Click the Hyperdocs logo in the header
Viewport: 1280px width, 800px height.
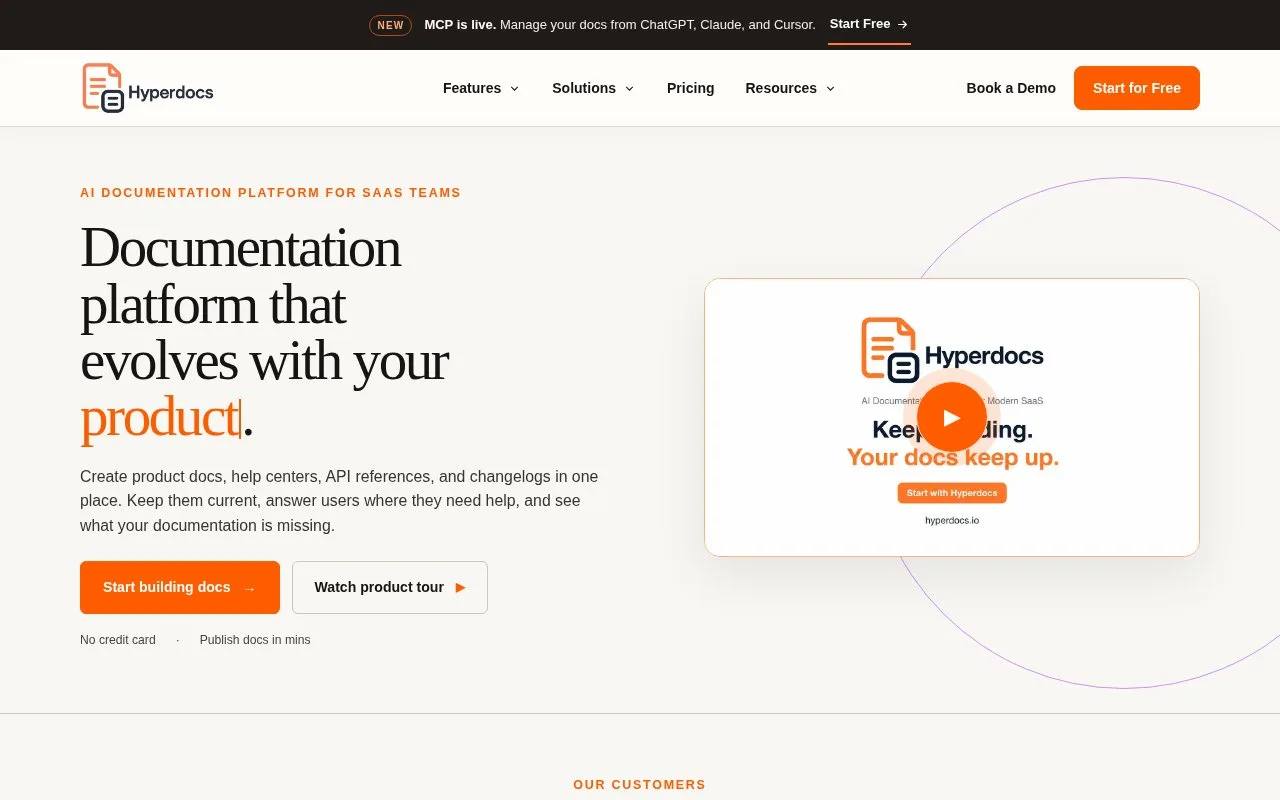click(148, 88)
